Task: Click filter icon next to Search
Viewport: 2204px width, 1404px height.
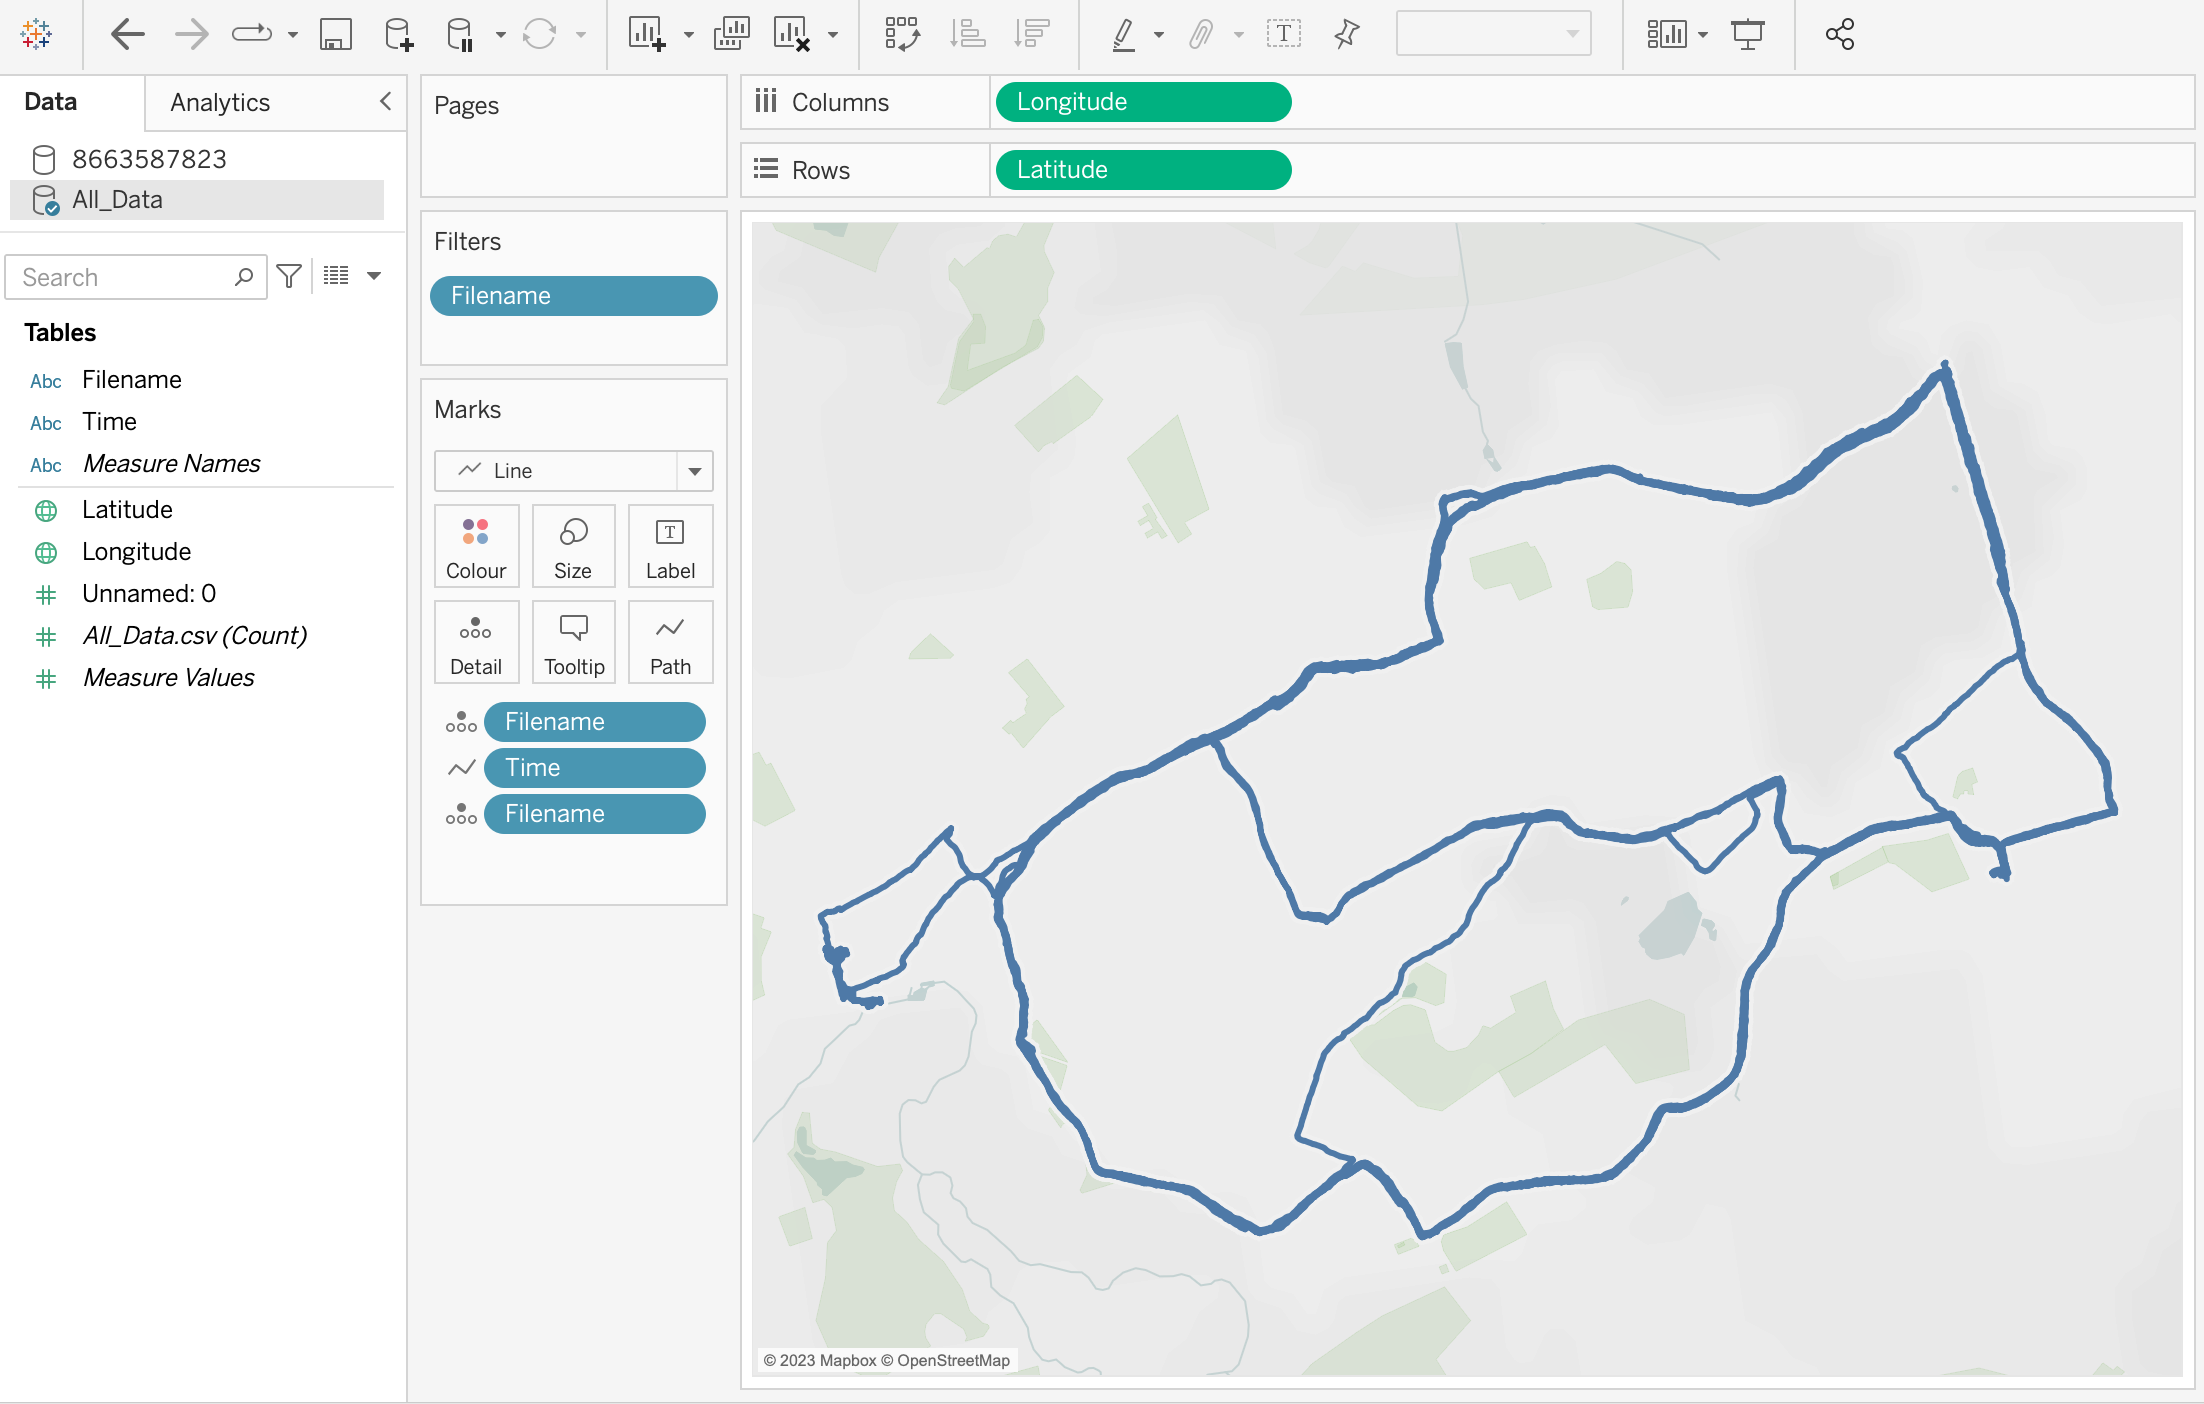Action: point(289,276)
